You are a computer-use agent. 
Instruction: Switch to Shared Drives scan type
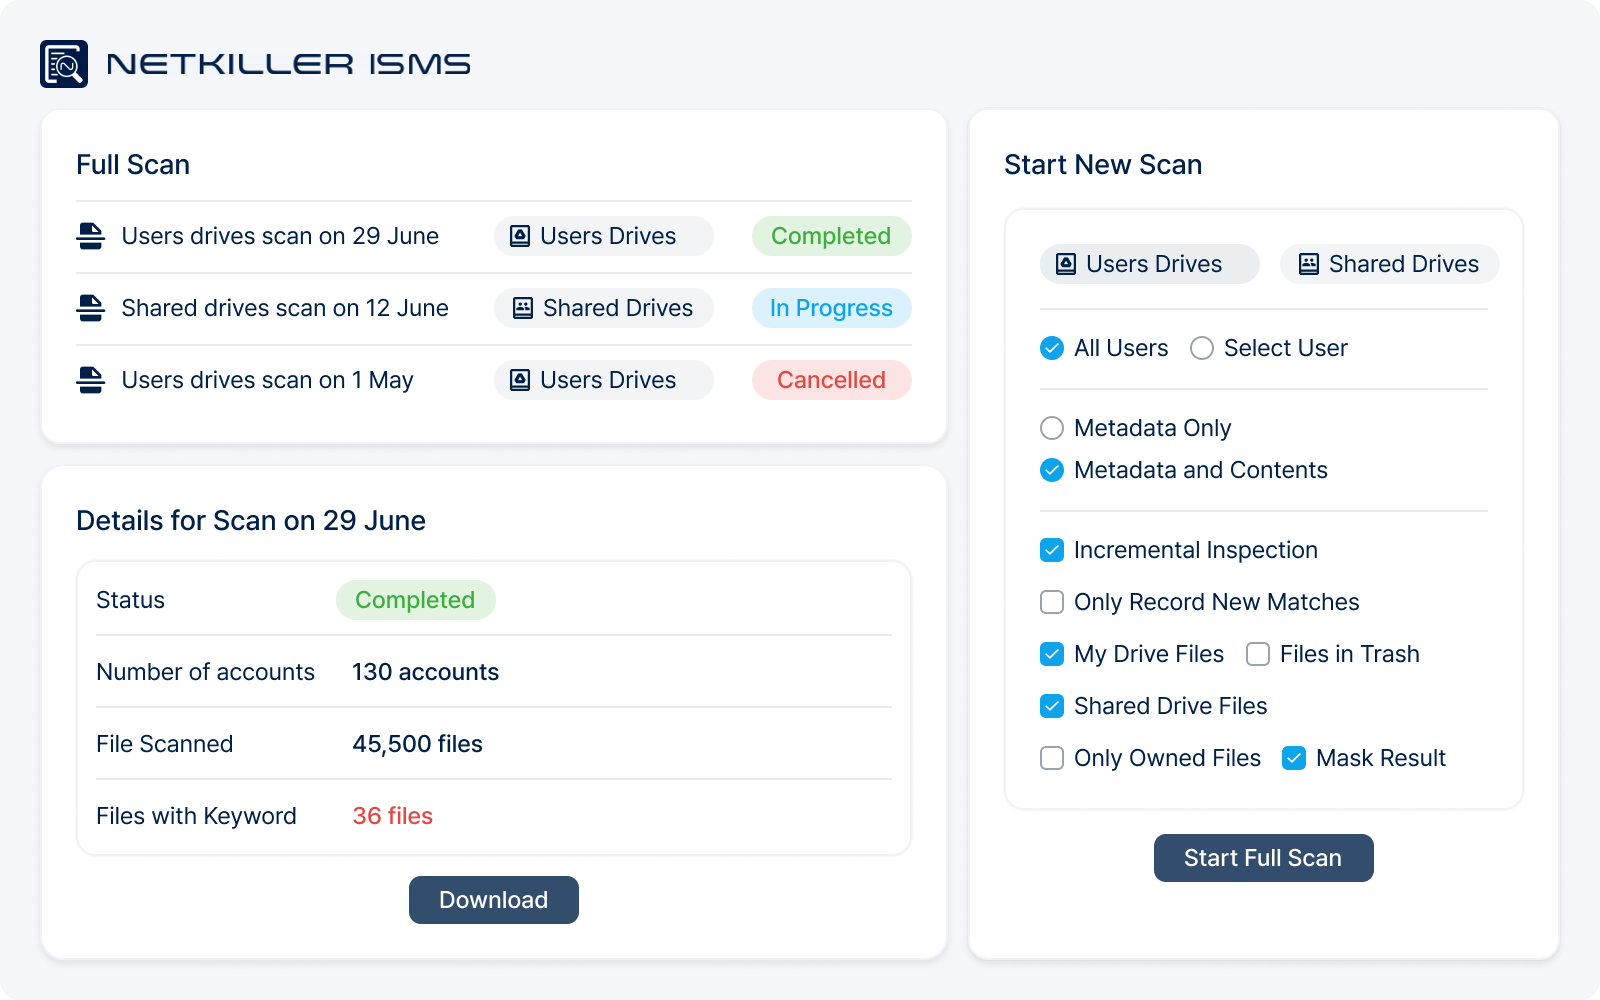pos(1389,264)
